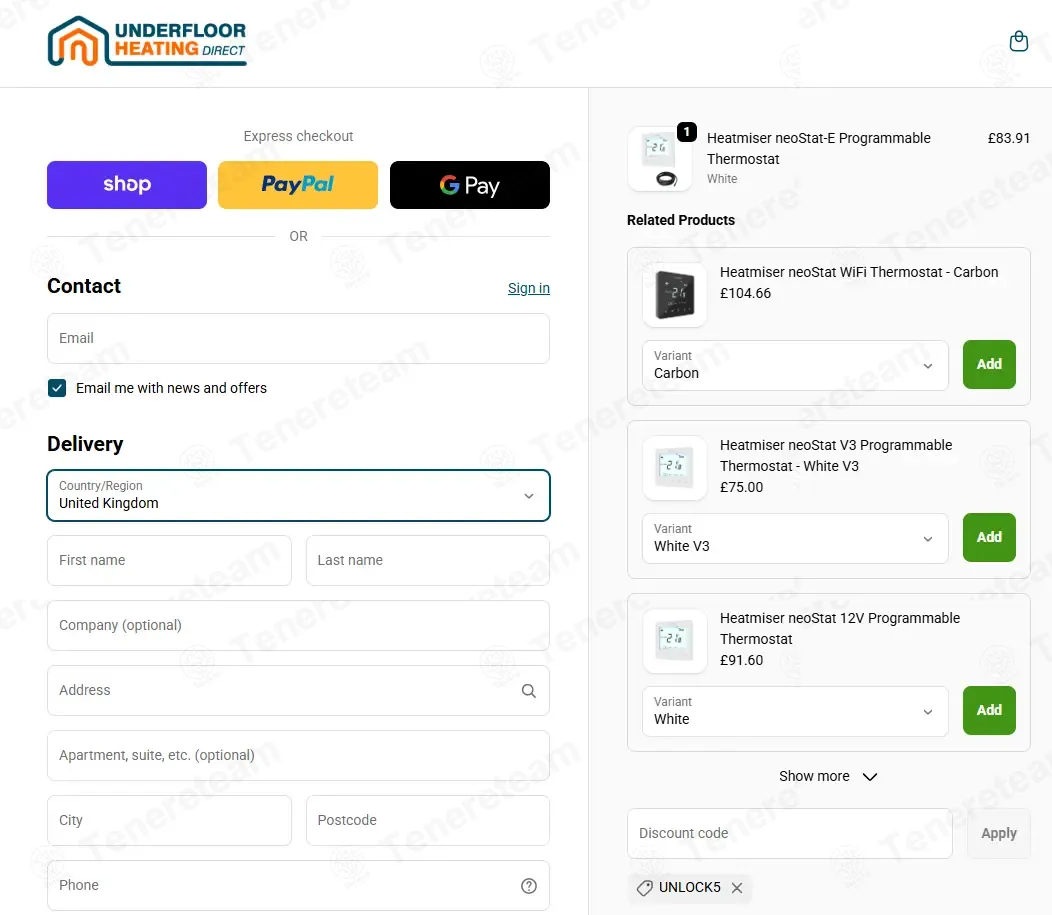Image resolution: width=1052 pixels, height=915 pixels.
Task: Click the £83.91 price text
Action: 1008,138
